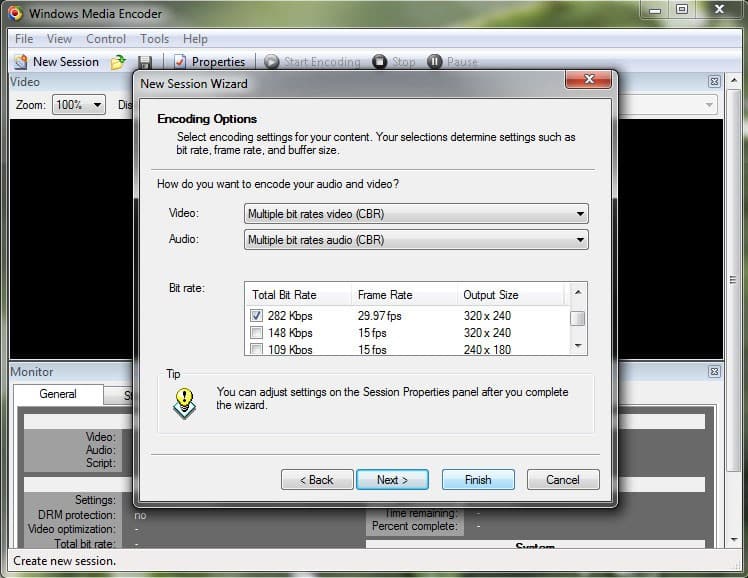This screenshot has height=578, width=748.
Task: Click the Back button in the wizard
Action: tap(317, 479)
